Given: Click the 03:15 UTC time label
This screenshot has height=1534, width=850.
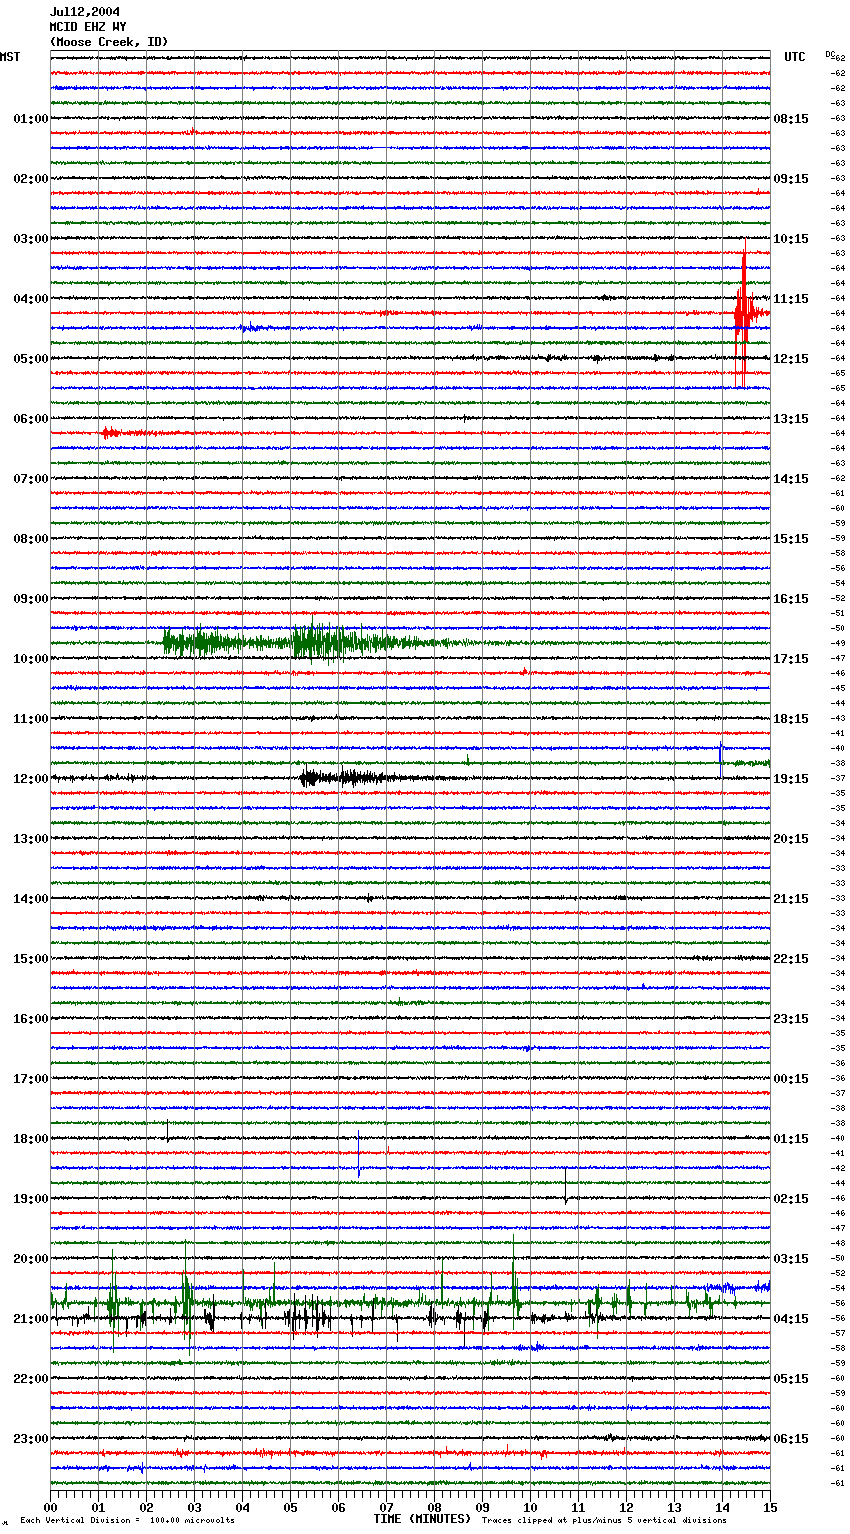Looking at the screenshot, I should click(791, 1259).
